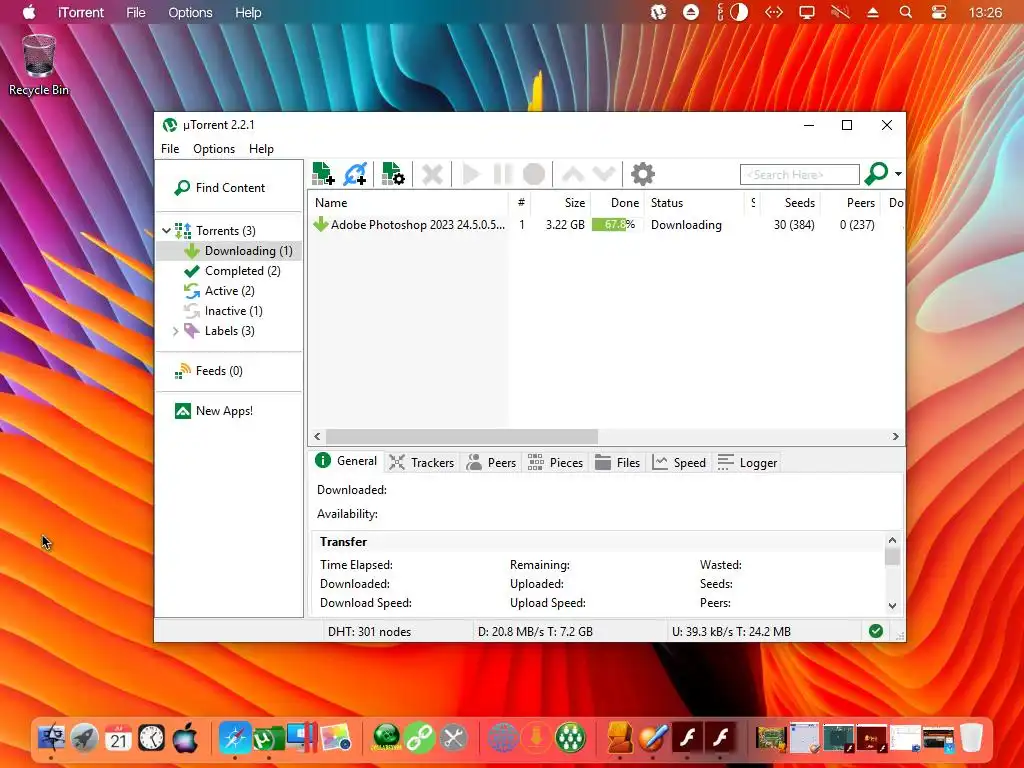
Task: Open the Calendar icon showing 21 in dock
Action: pyautogui.click(x=118, y=738)
